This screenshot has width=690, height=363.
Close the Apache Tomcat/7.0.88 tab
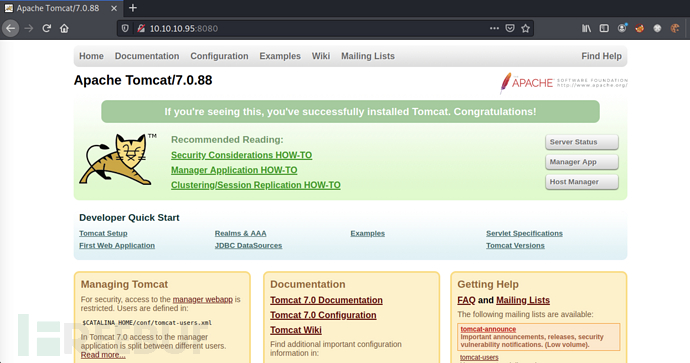click(114, 8)
